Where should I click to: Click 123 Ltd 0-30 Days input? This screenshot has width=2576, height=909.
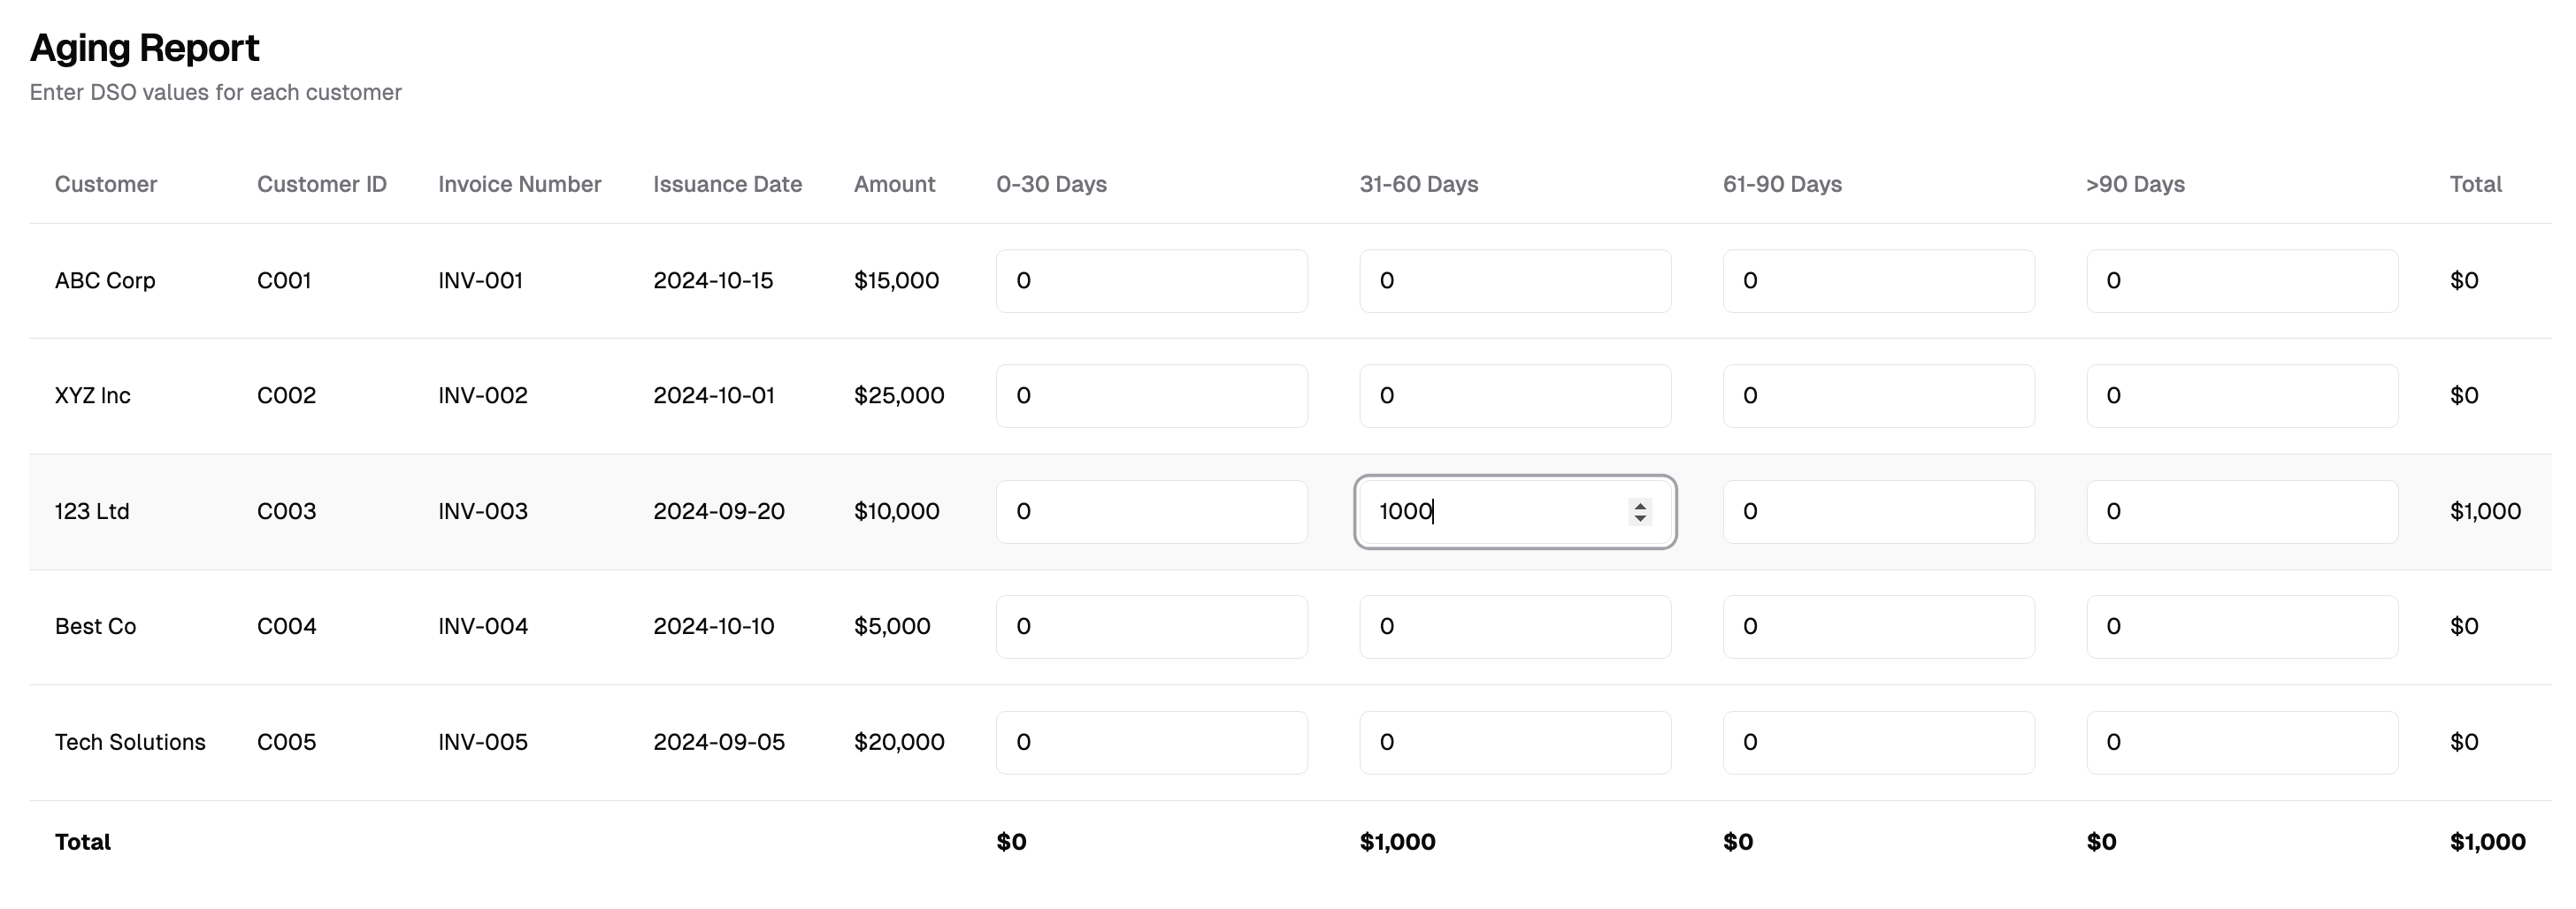click(x=1152, y=512)
